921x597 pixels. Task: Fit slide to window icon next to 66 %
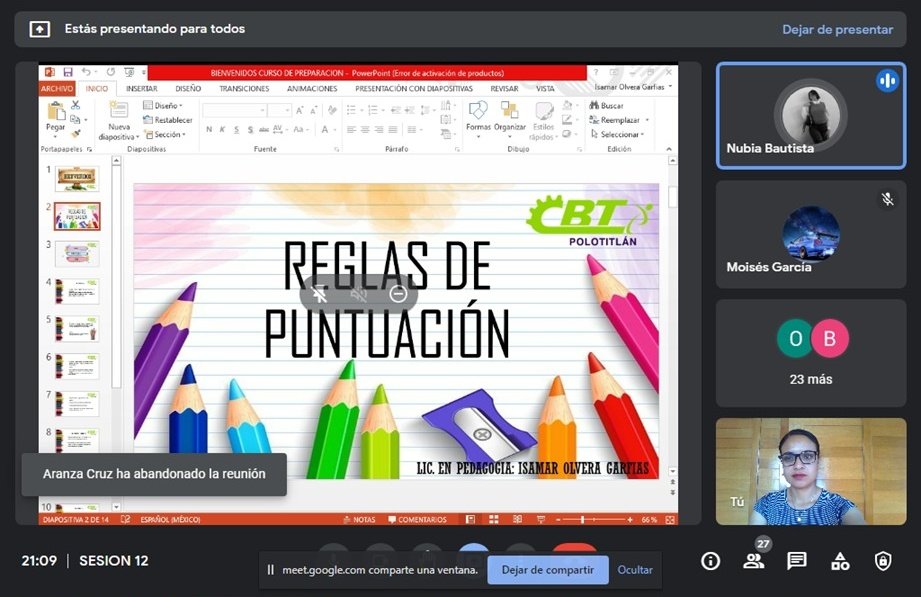coord(670,519)
